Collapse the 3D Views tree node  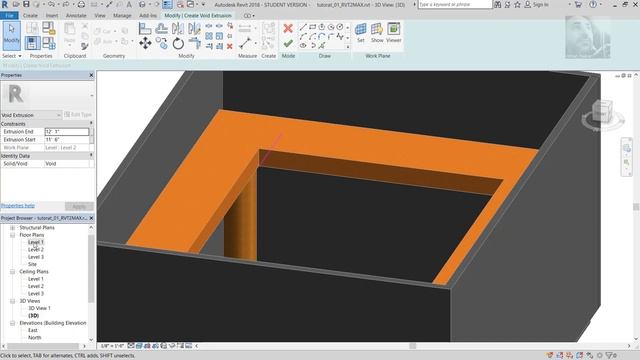[x=12, y=301]
